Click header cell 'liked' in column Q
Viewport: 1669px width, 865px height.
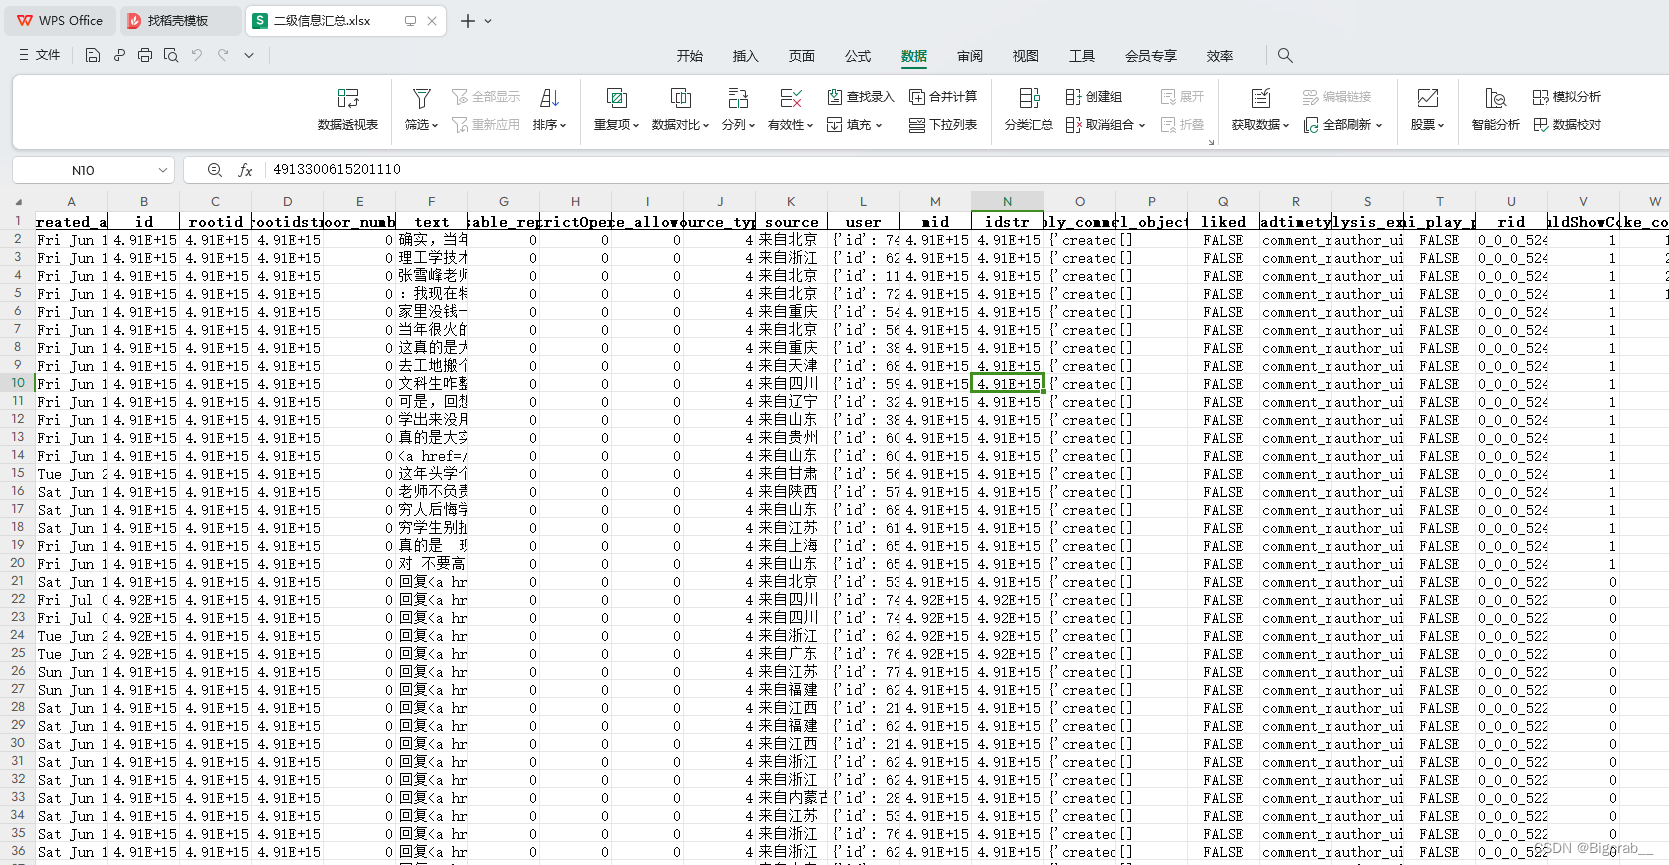click(x=1223, y=222)
